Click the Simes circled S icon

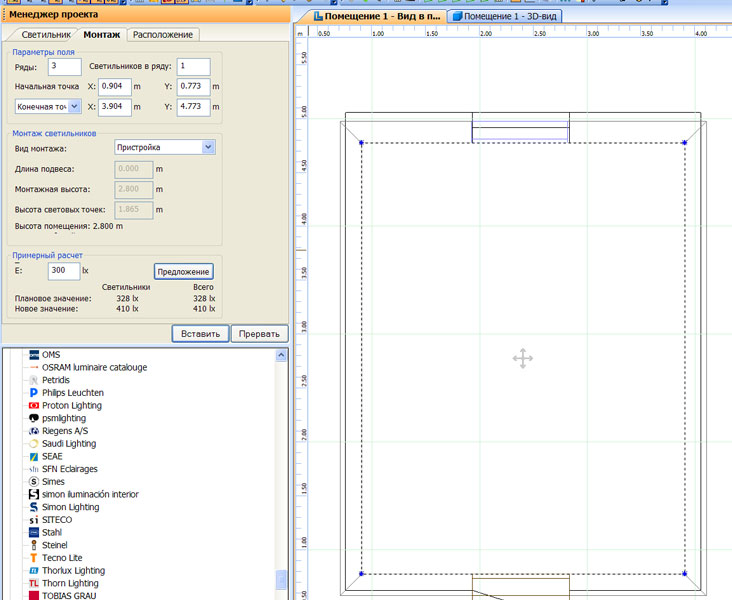click(33, 482)
